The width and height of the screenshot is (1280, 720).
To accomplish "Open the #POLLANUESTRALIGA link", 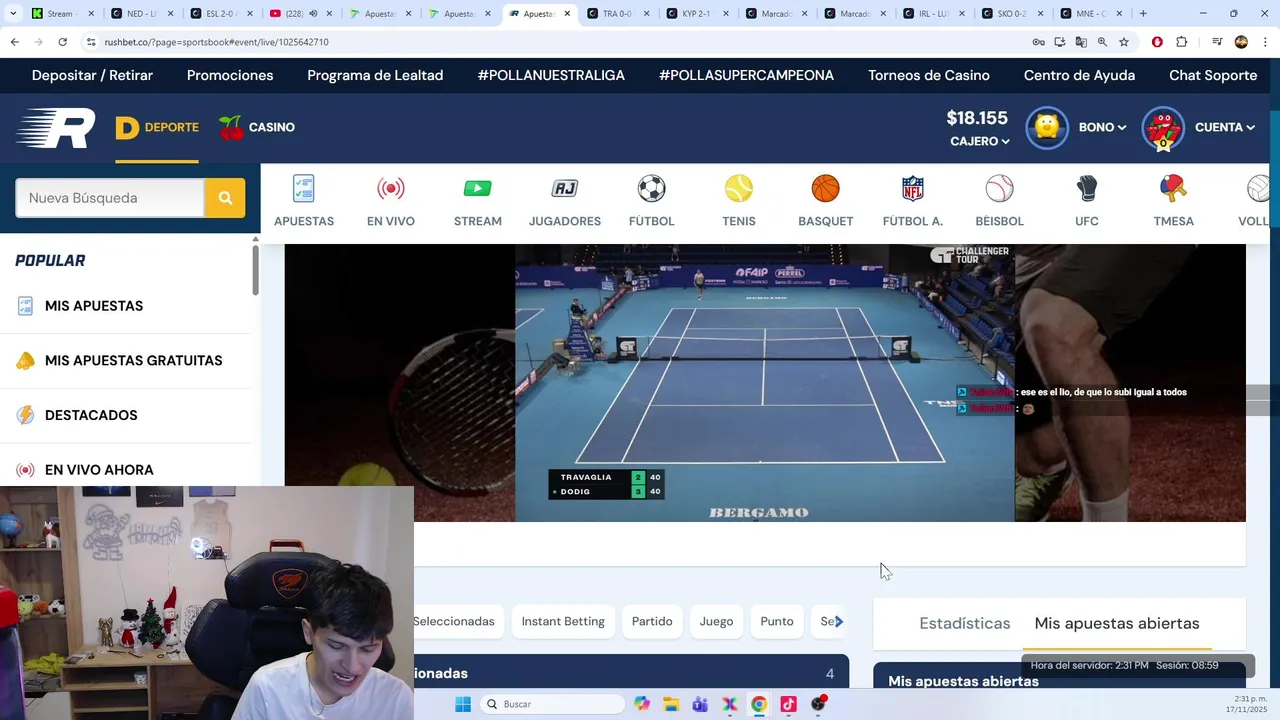I will pos(551,75).
